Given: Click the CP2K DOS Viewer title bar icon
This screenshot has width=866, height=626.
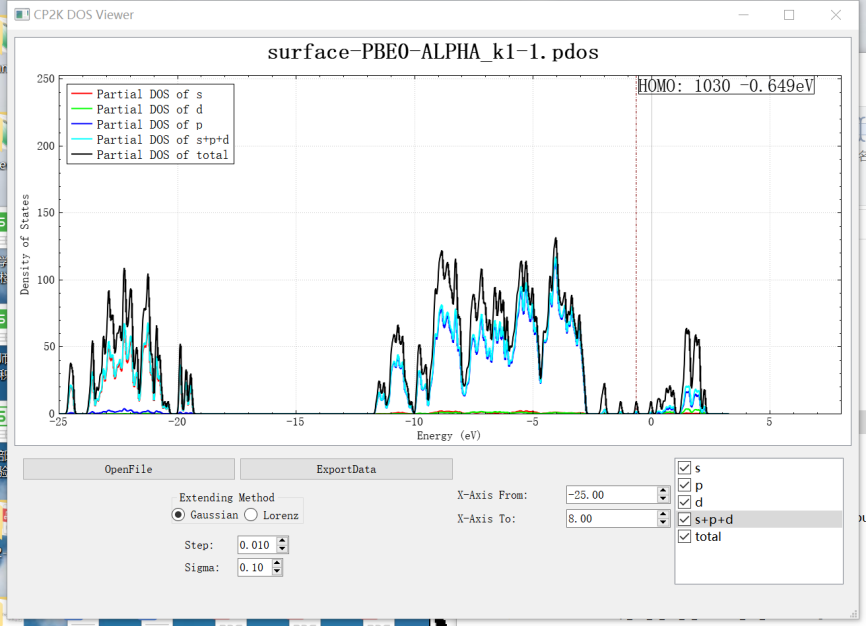Looking at the screenshot, I should (x=22, y=14).
